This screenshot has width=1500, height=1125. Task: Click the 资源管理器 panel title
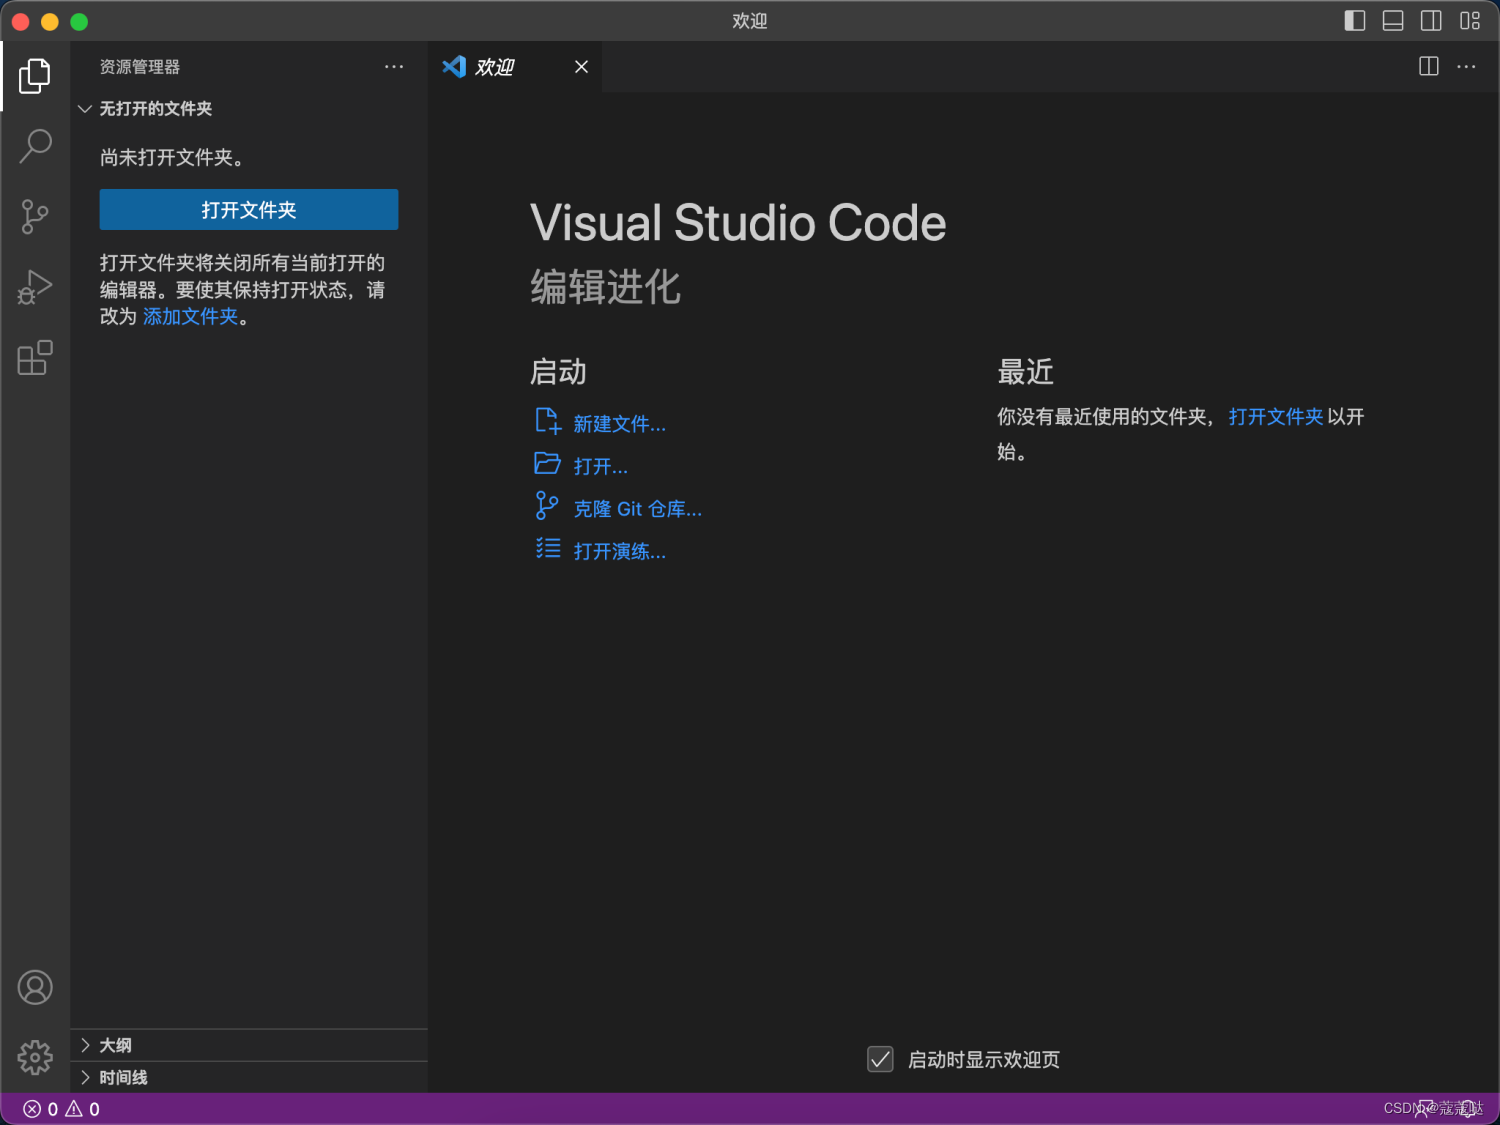(140, 67)
